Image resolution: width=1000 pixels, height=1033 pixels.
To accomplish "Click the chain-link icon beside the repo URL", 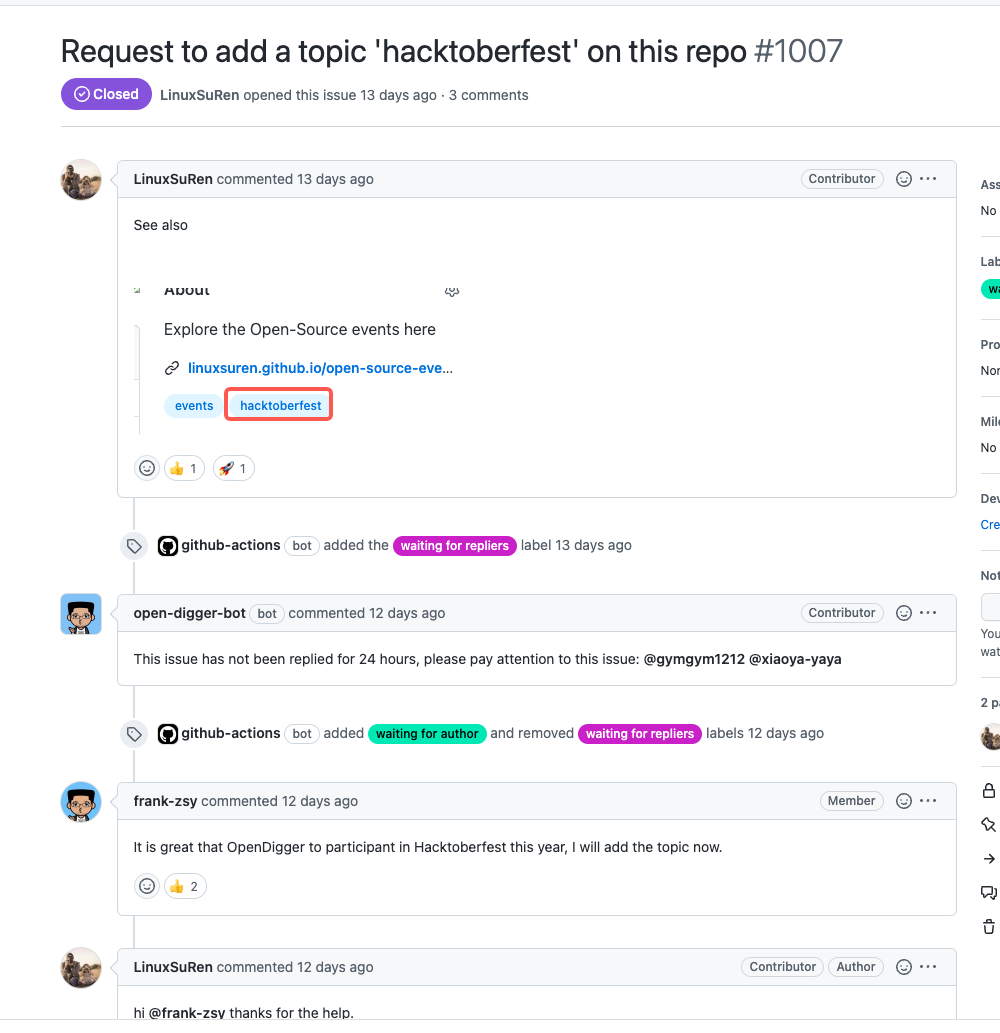I will tap(171, 367).
